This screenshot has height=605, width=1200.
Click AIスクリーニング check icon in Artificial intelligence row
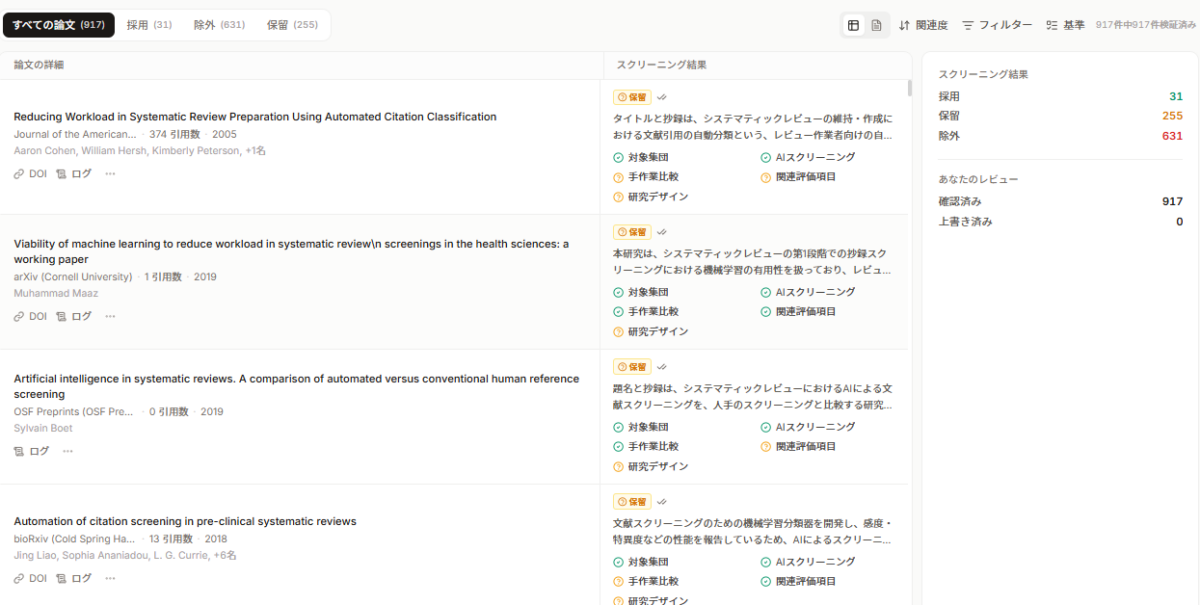[766, 427]
